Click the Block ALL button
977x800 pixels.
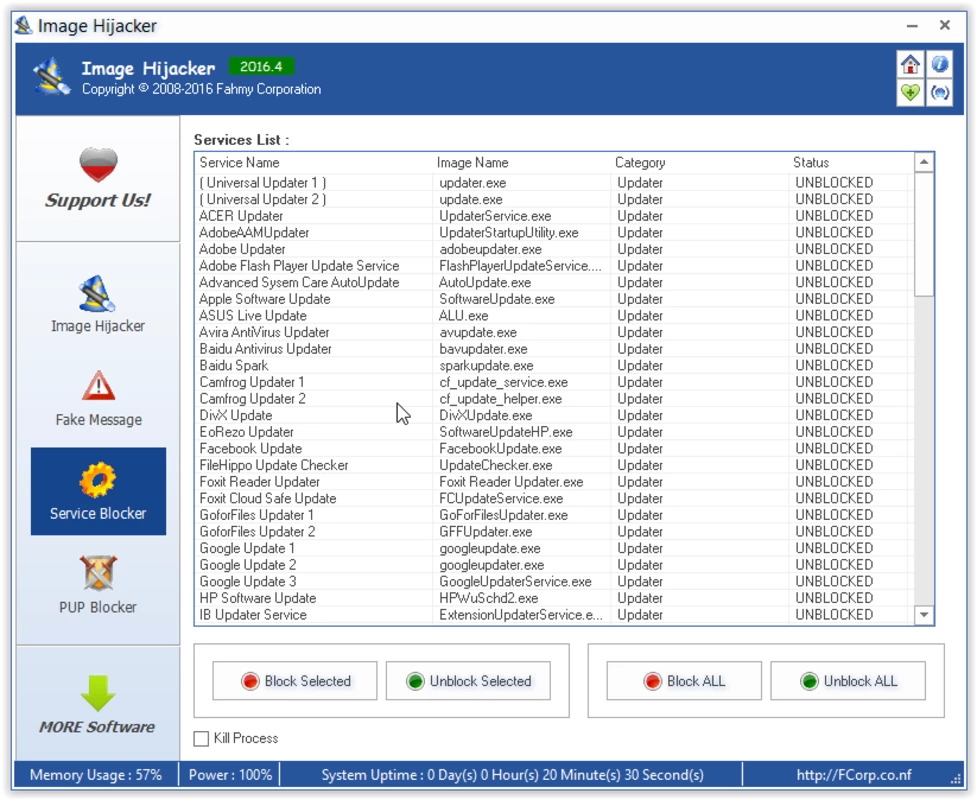(x=684, y=681)
